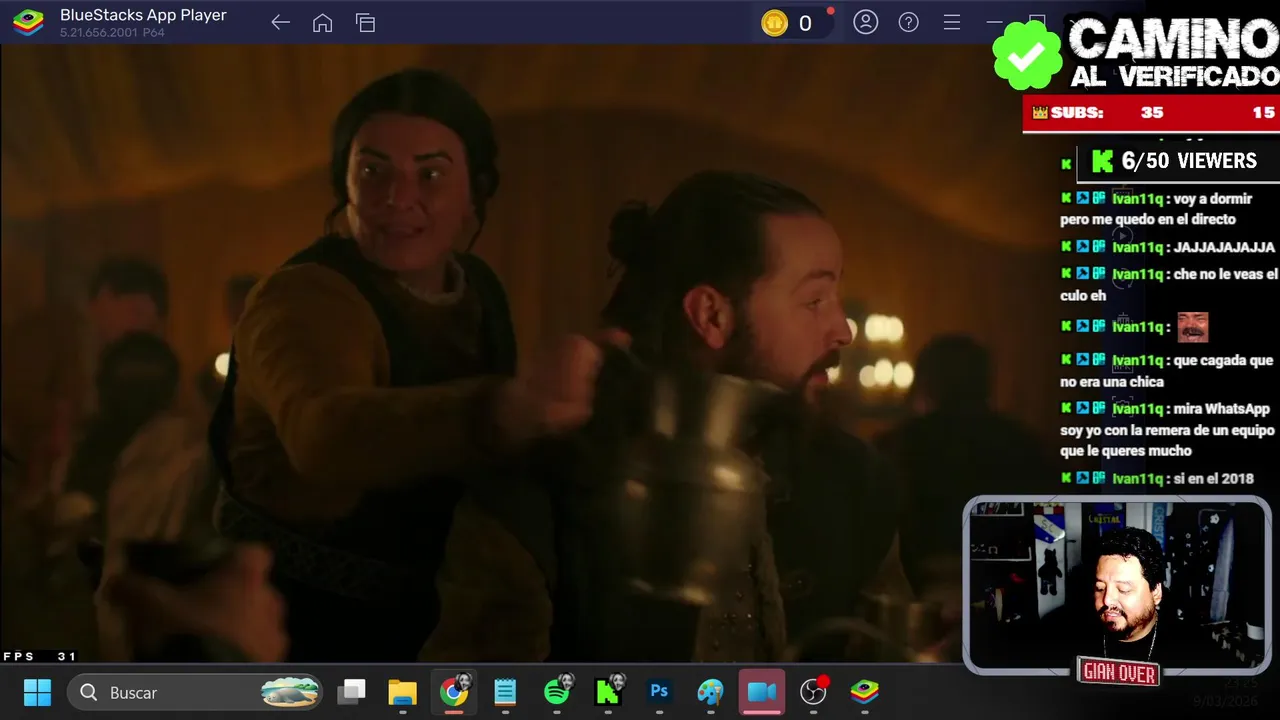Open the Windows Start menu
Image resolution: width=1280 pixels, height=720 pixels.
pos(37,692)
